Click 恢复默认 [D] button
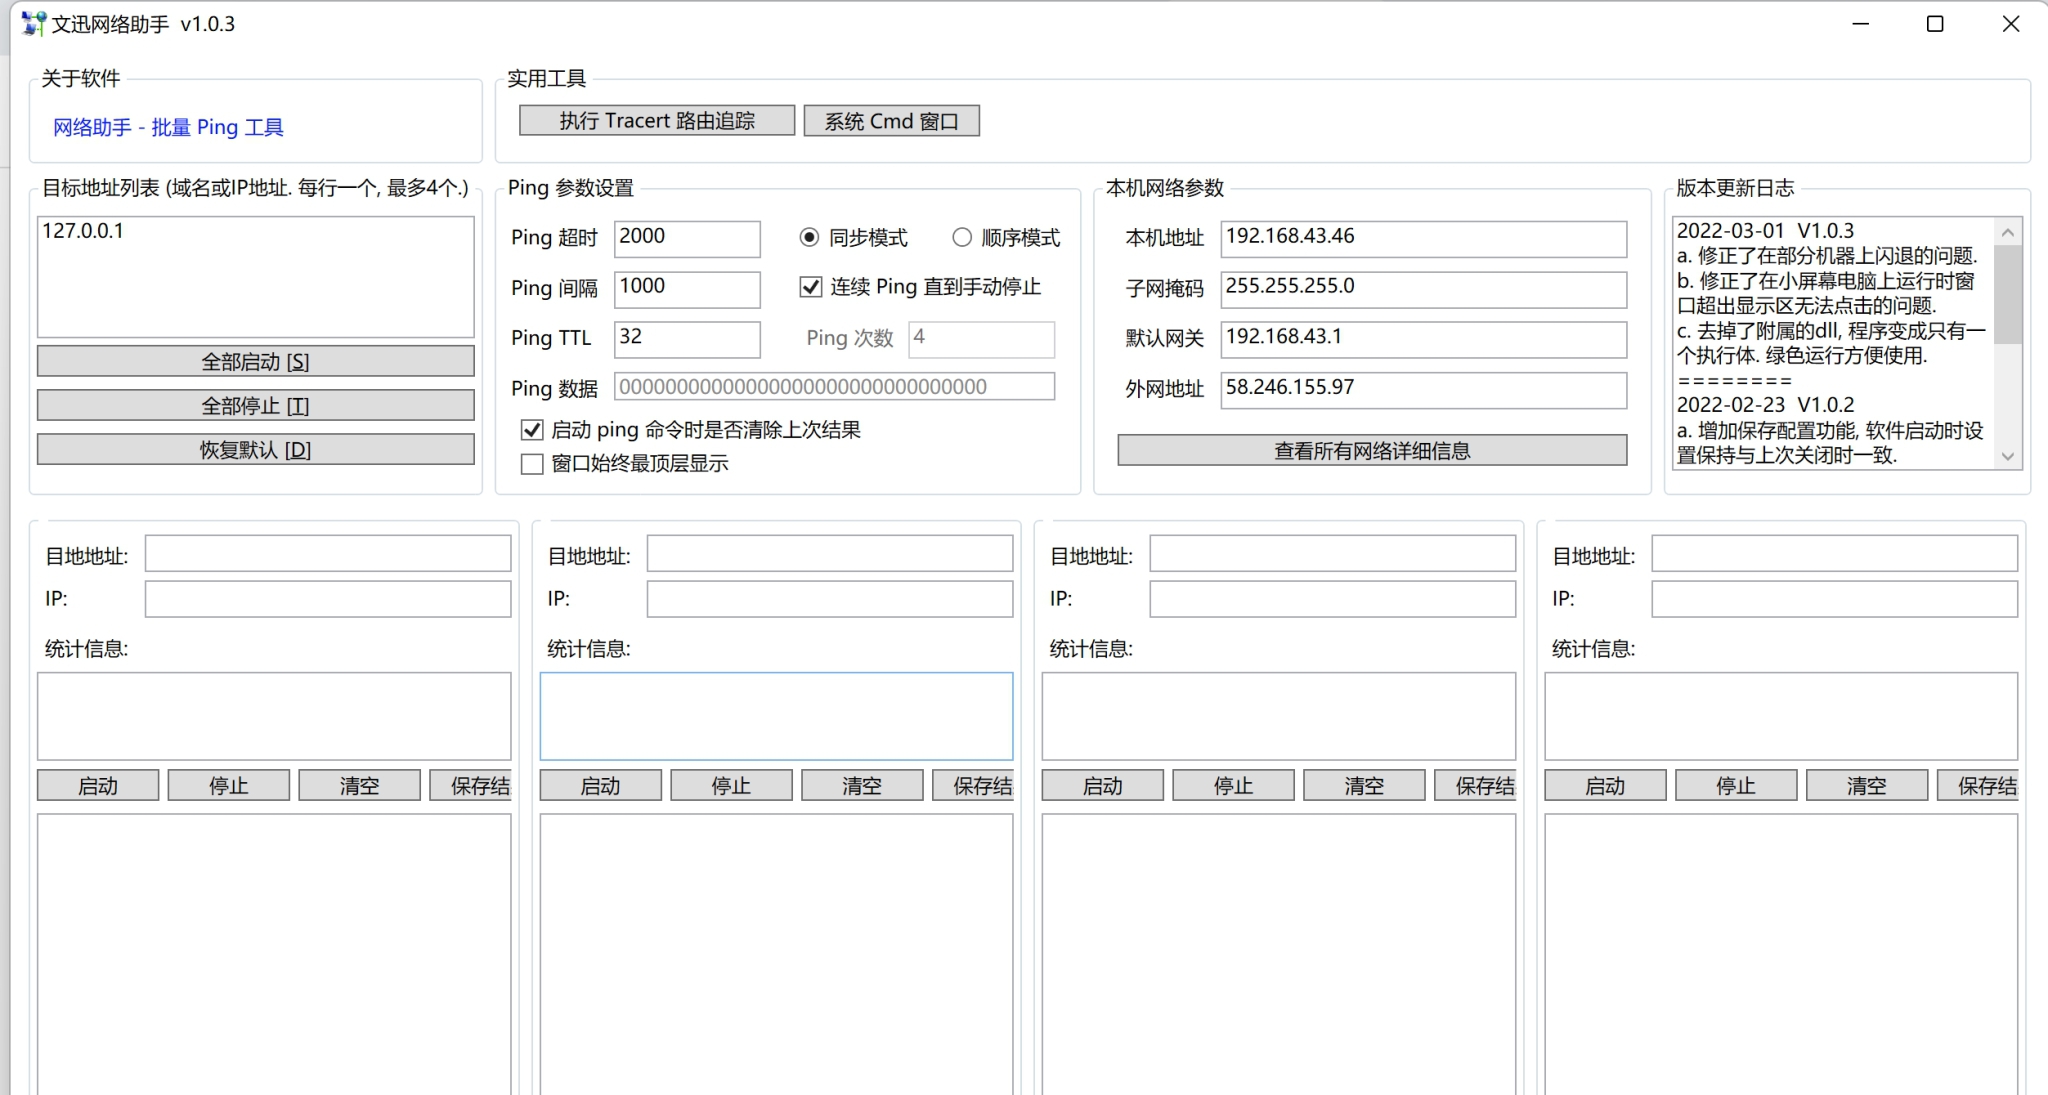Viewport: 2048px width, 1095px height. tap(255, 449)
